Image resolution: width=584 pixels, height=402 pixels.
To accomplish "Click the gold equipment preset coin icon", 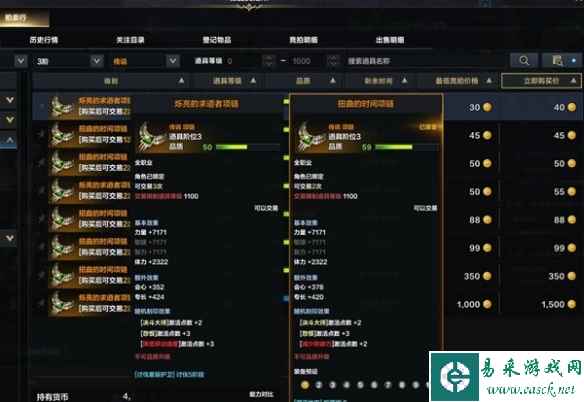I will [x=305, y=385].
